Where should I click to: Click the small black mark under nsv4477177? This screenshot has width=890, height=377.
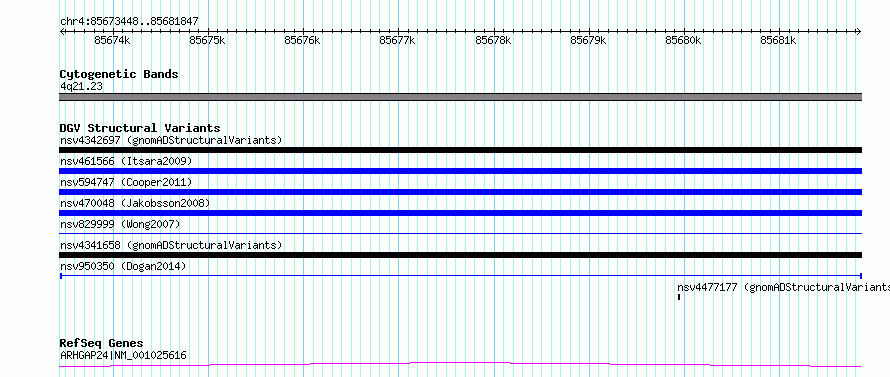point(679,297)
